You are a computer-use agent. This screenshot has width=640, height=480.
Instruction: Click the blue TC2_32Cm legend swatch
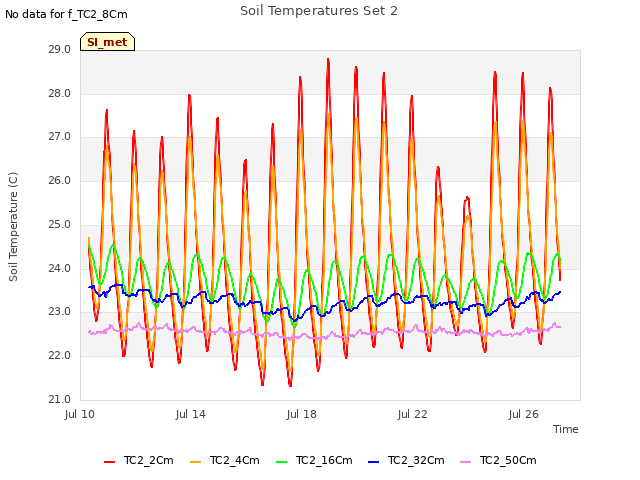pyautogui.click(x=373, y=462)
